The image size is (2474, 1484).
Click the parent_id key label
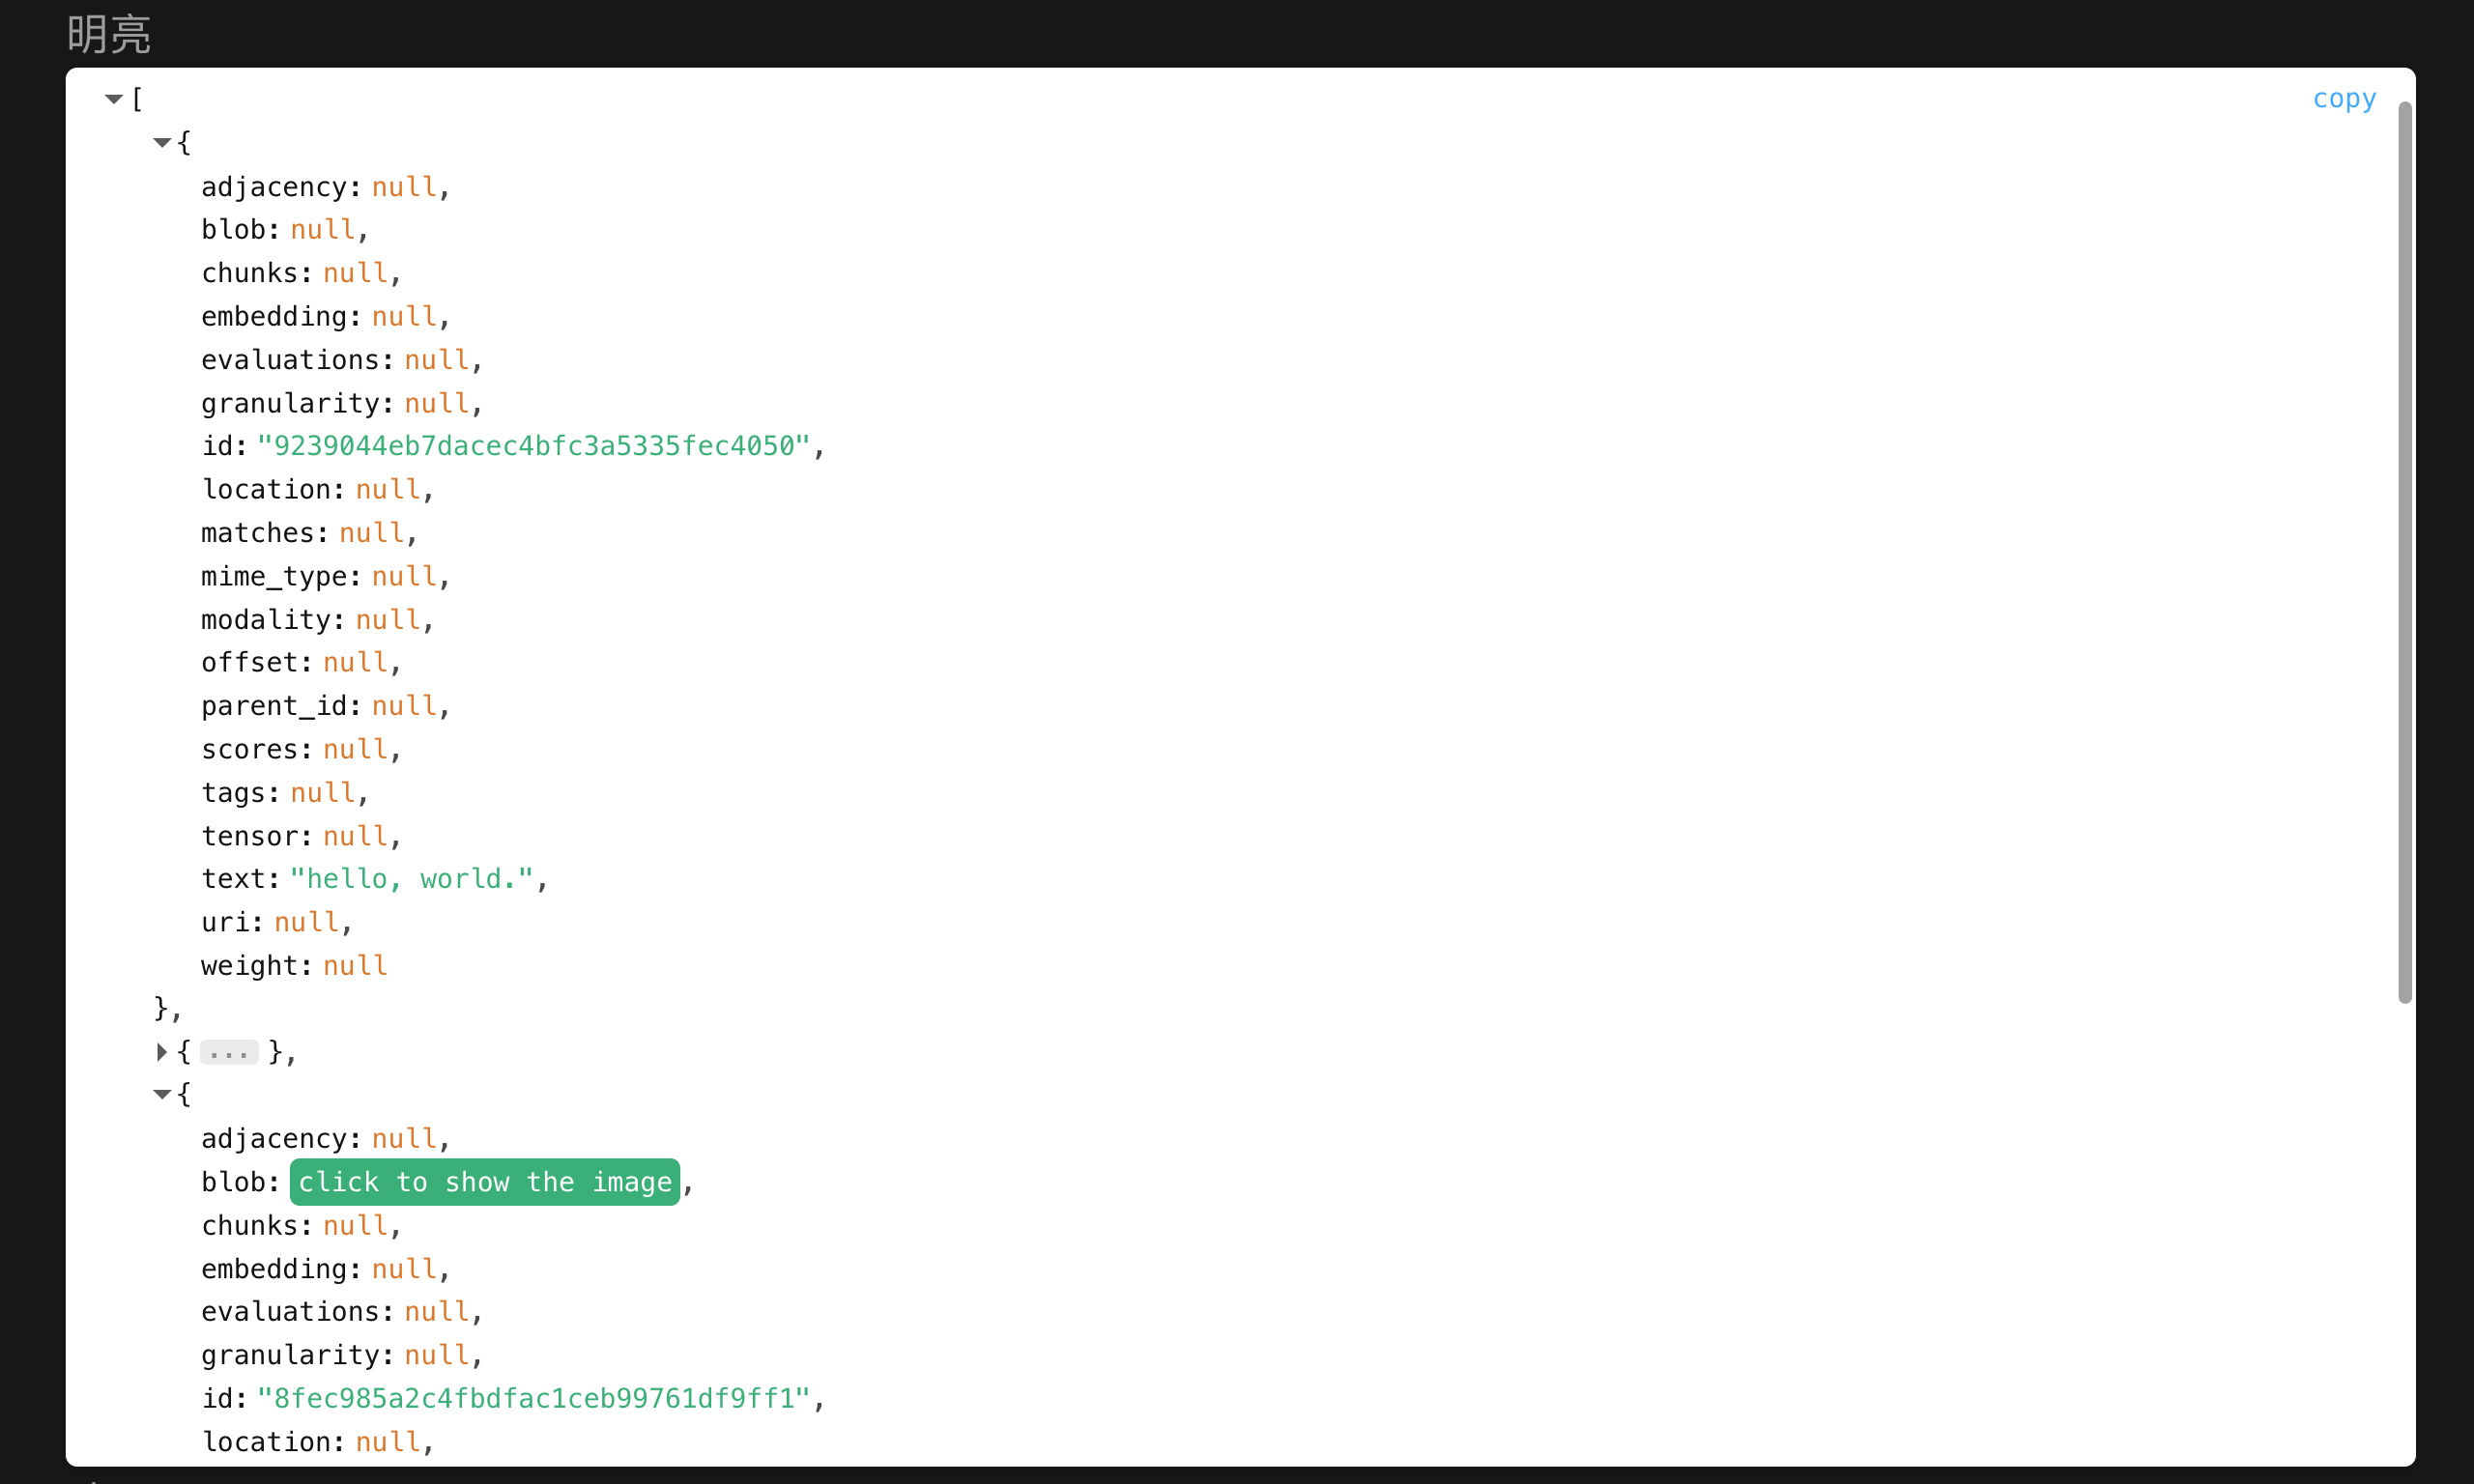[274, 706]
